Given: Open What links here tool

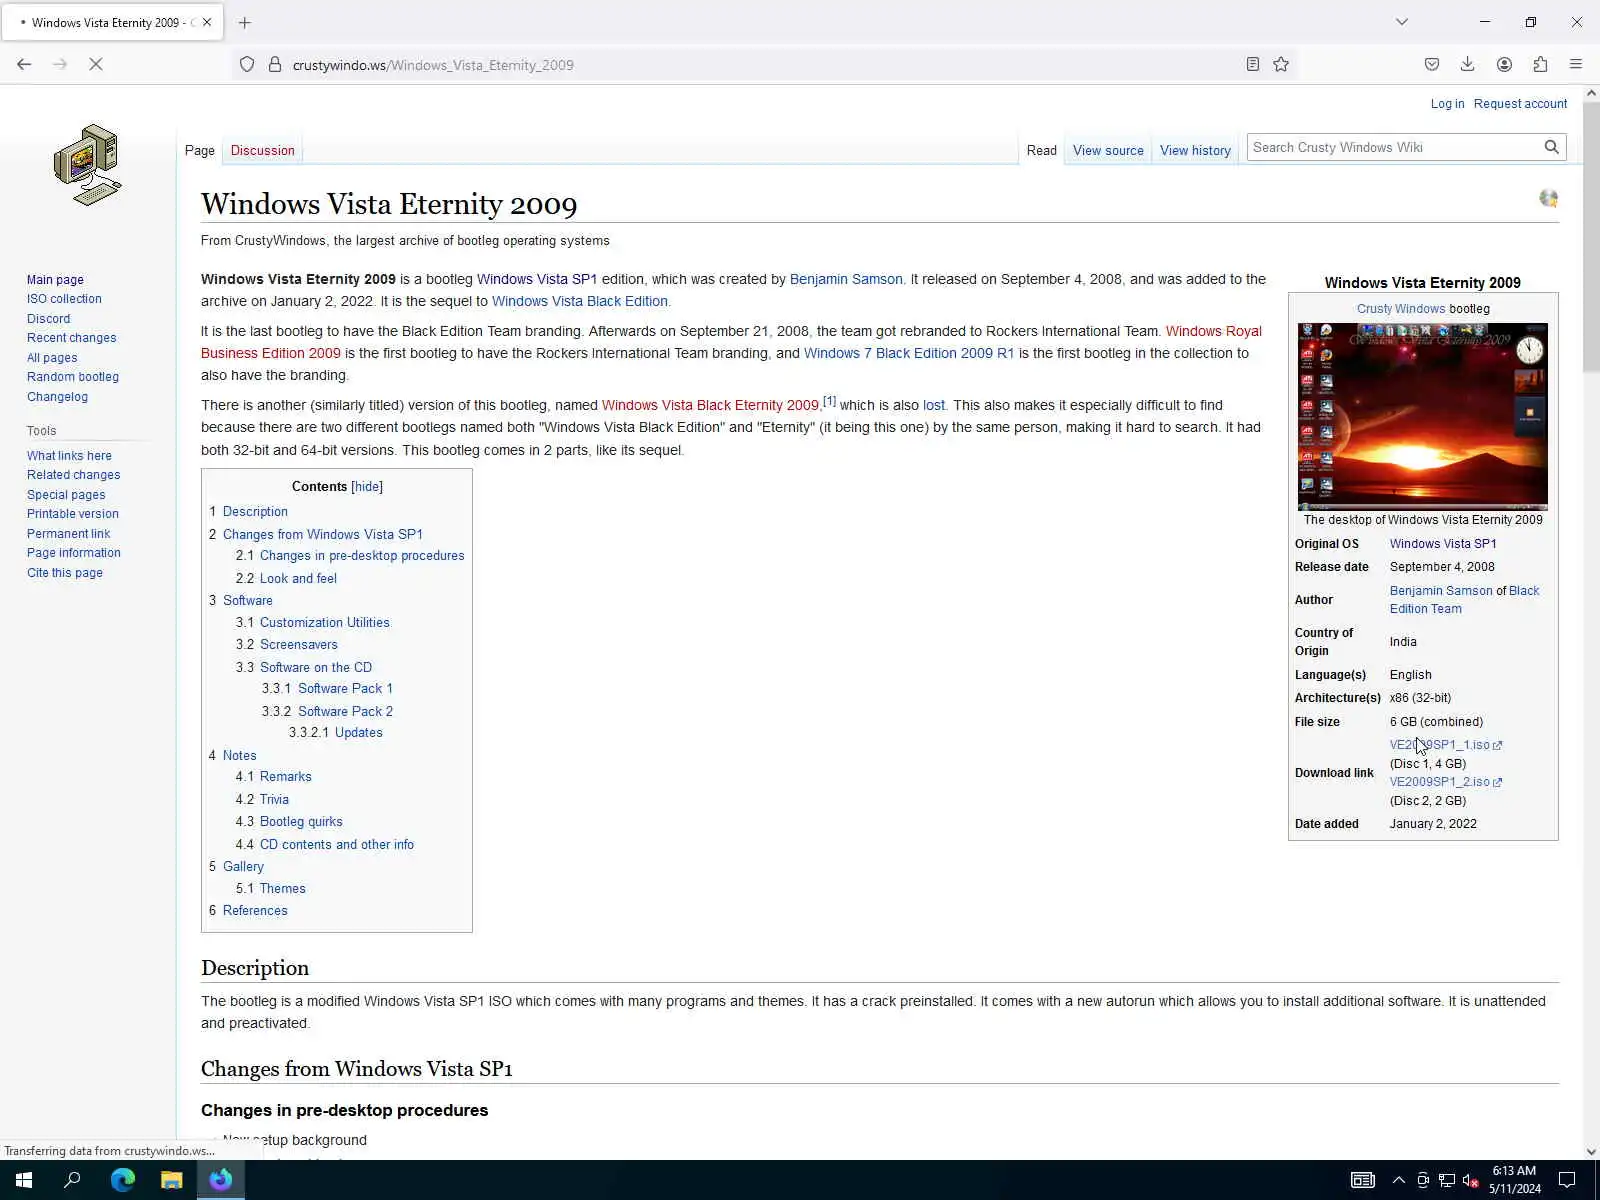Looking at the screenshot, I should 69,456.
